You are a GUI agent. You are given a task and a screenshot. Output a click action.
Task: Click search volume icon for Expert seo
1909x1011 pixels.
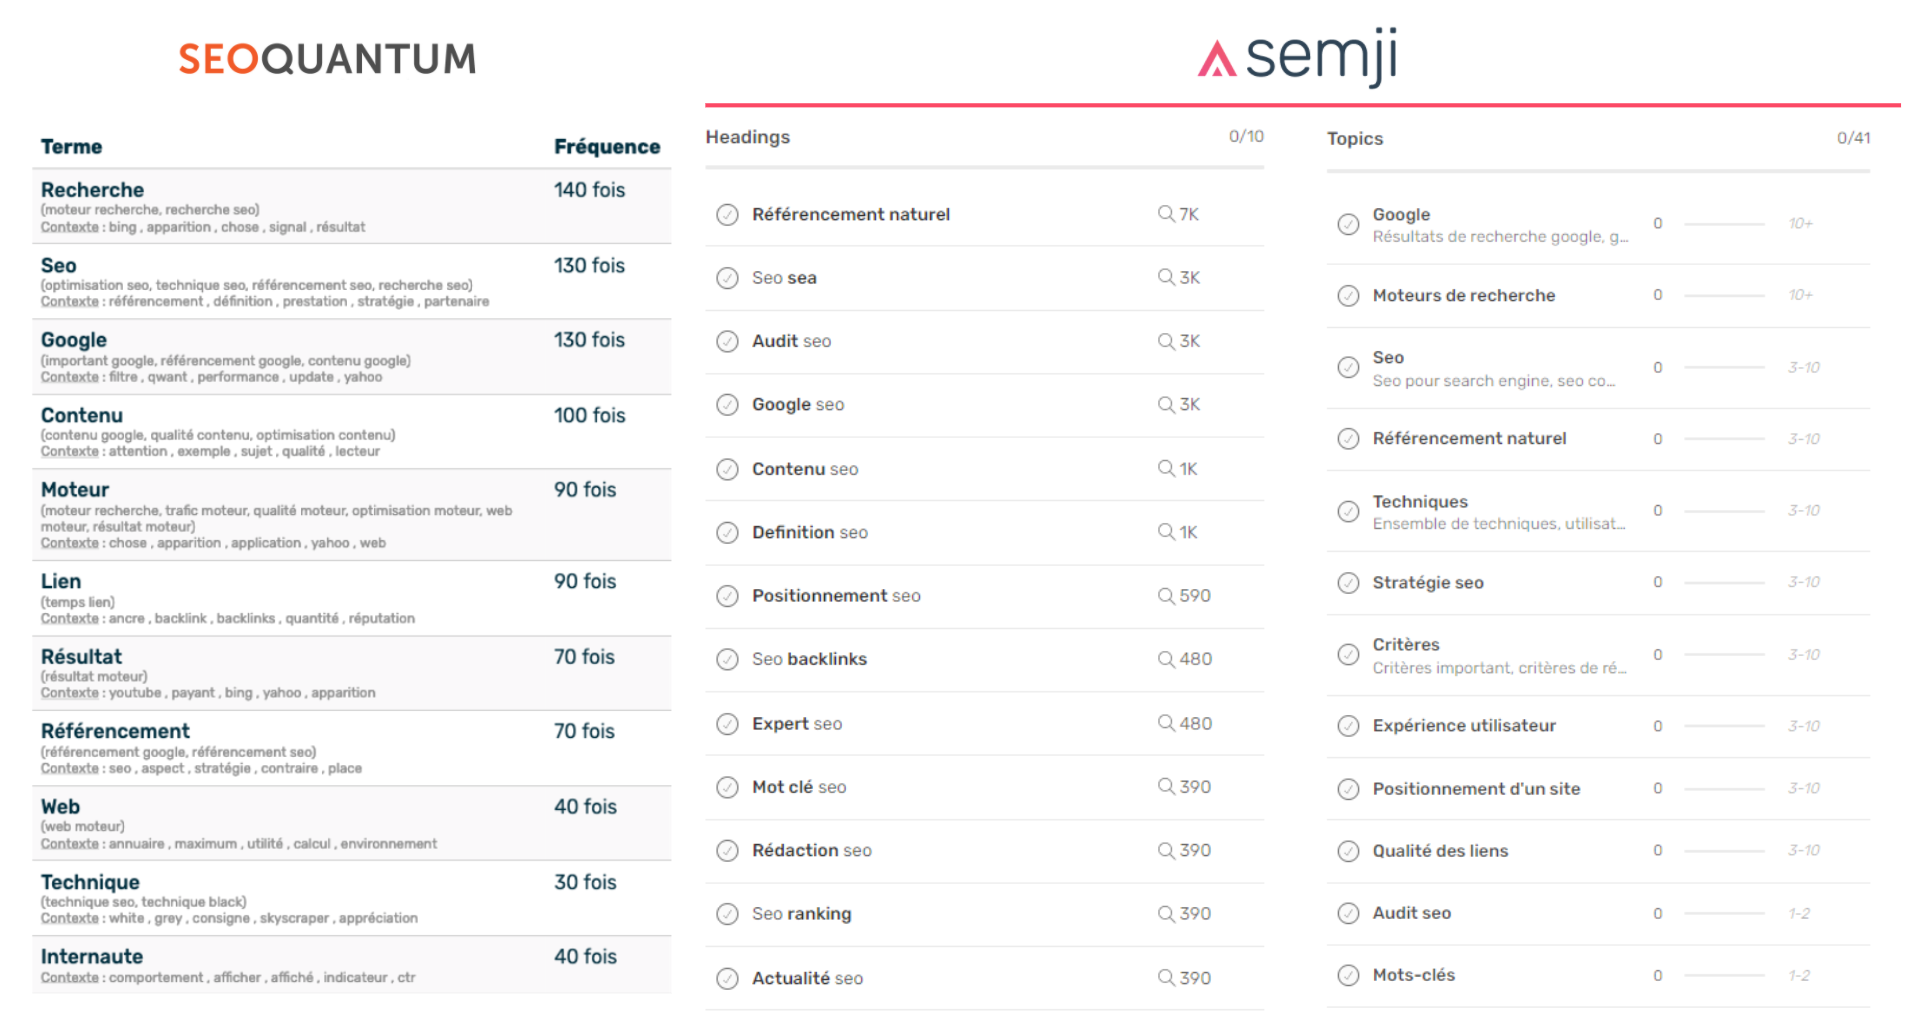point(1166,723)
